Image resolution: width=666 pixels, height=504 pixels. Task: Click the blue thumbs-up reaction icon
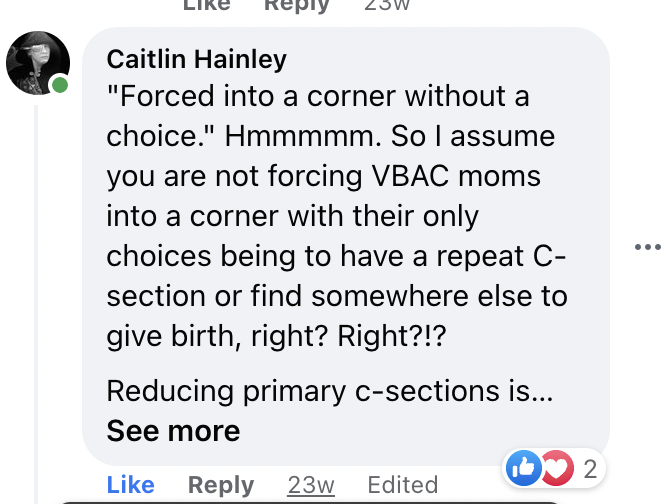tap(523, 468)
